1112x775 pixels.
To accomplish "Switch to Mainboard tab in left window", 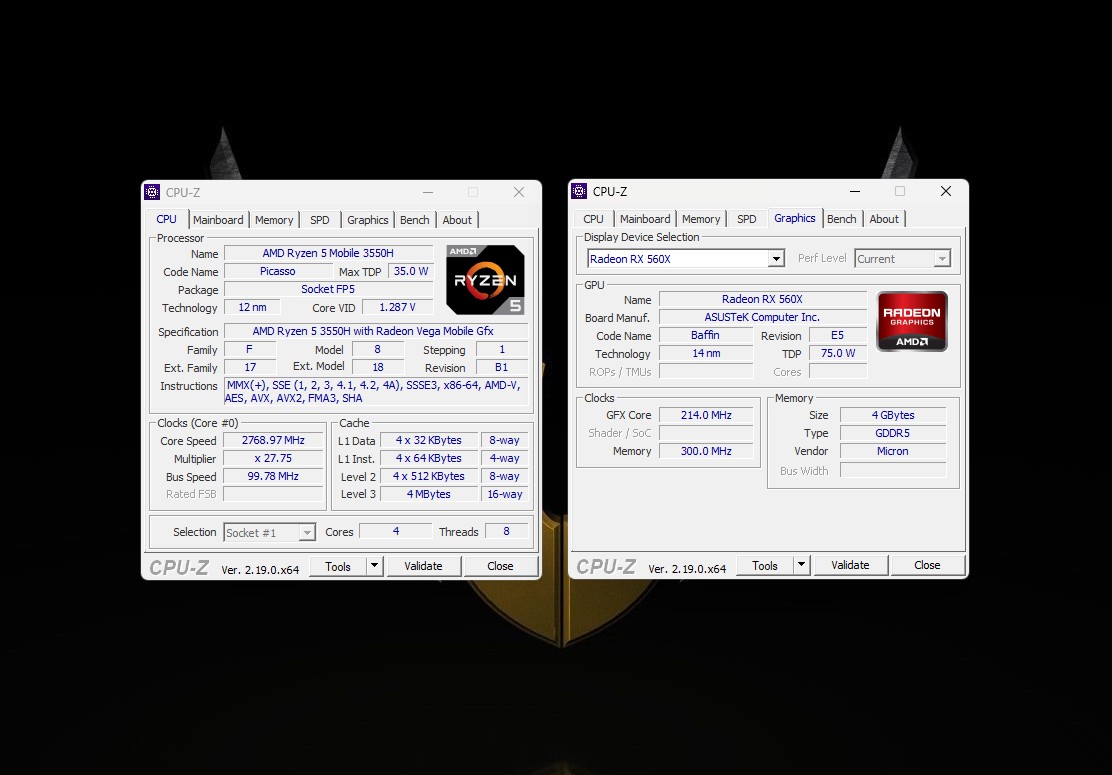I will point(218,220).
